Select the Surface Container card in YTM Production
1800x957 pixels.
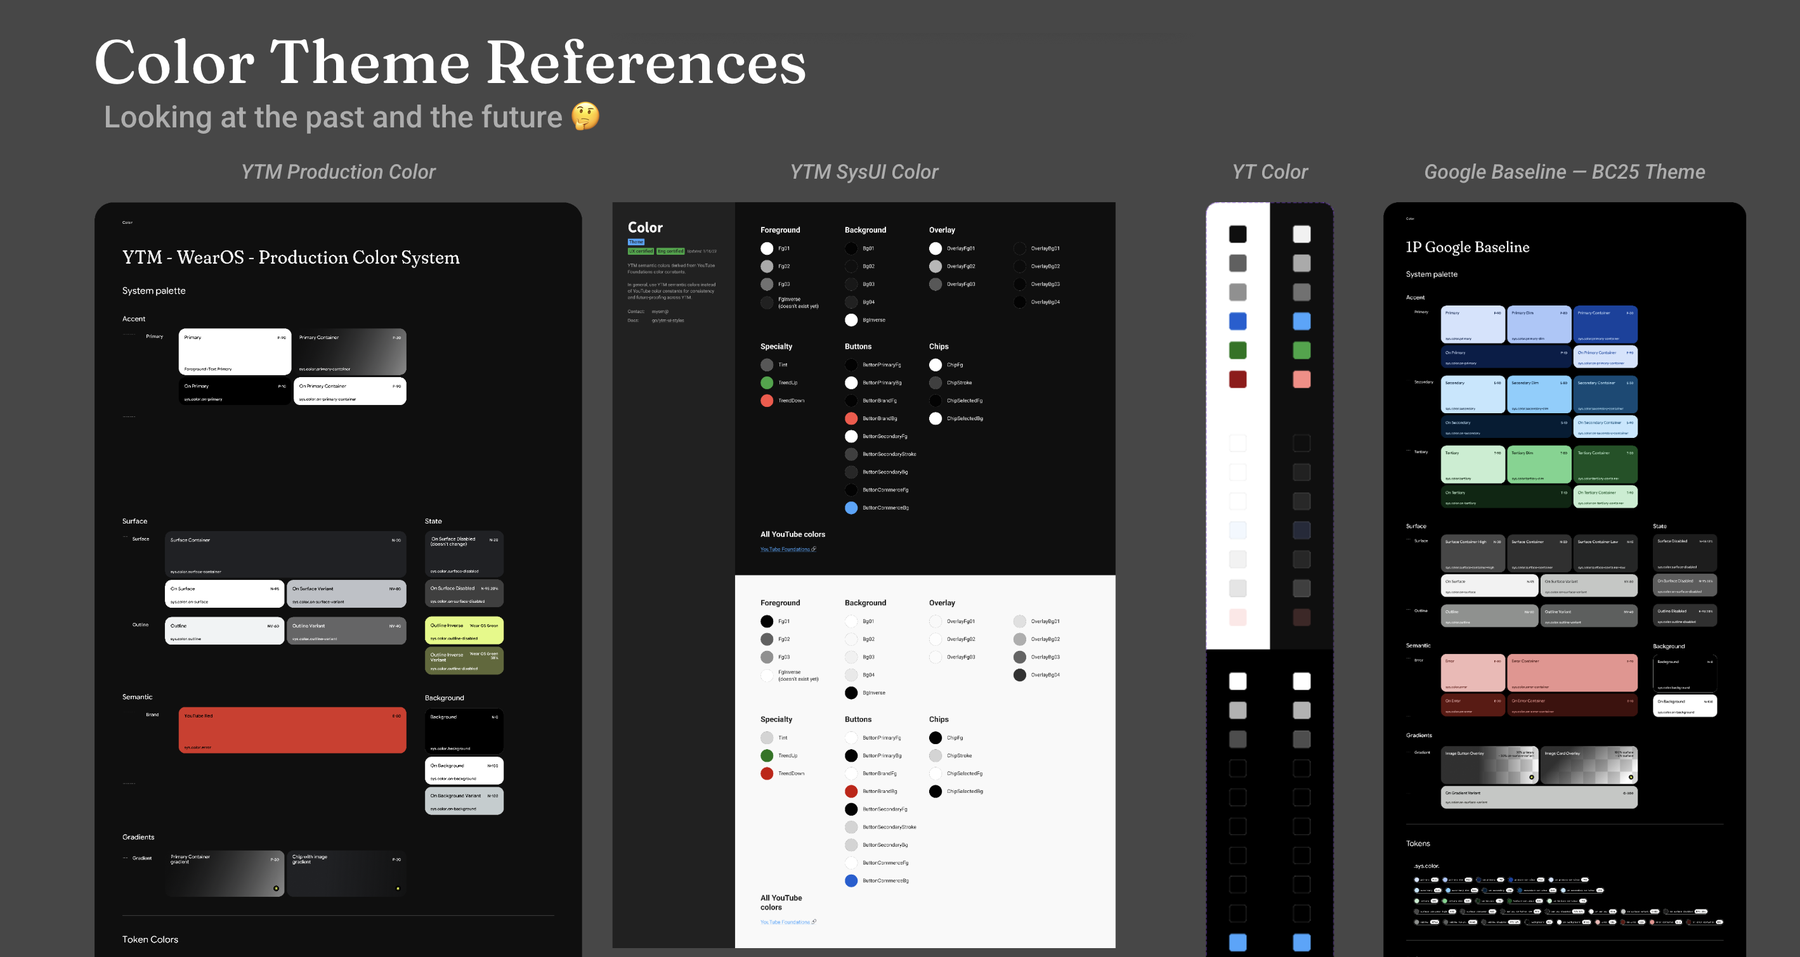pos(286,554)
